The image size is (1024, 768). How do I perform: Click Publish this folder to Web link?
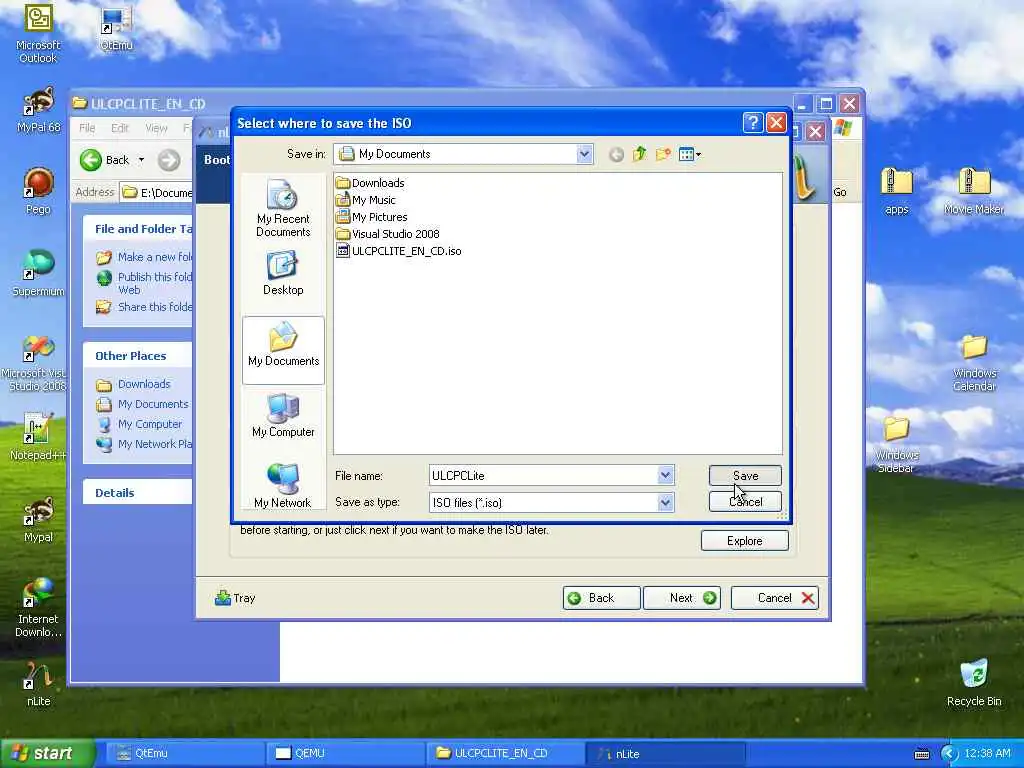click(x=144, y=283)
